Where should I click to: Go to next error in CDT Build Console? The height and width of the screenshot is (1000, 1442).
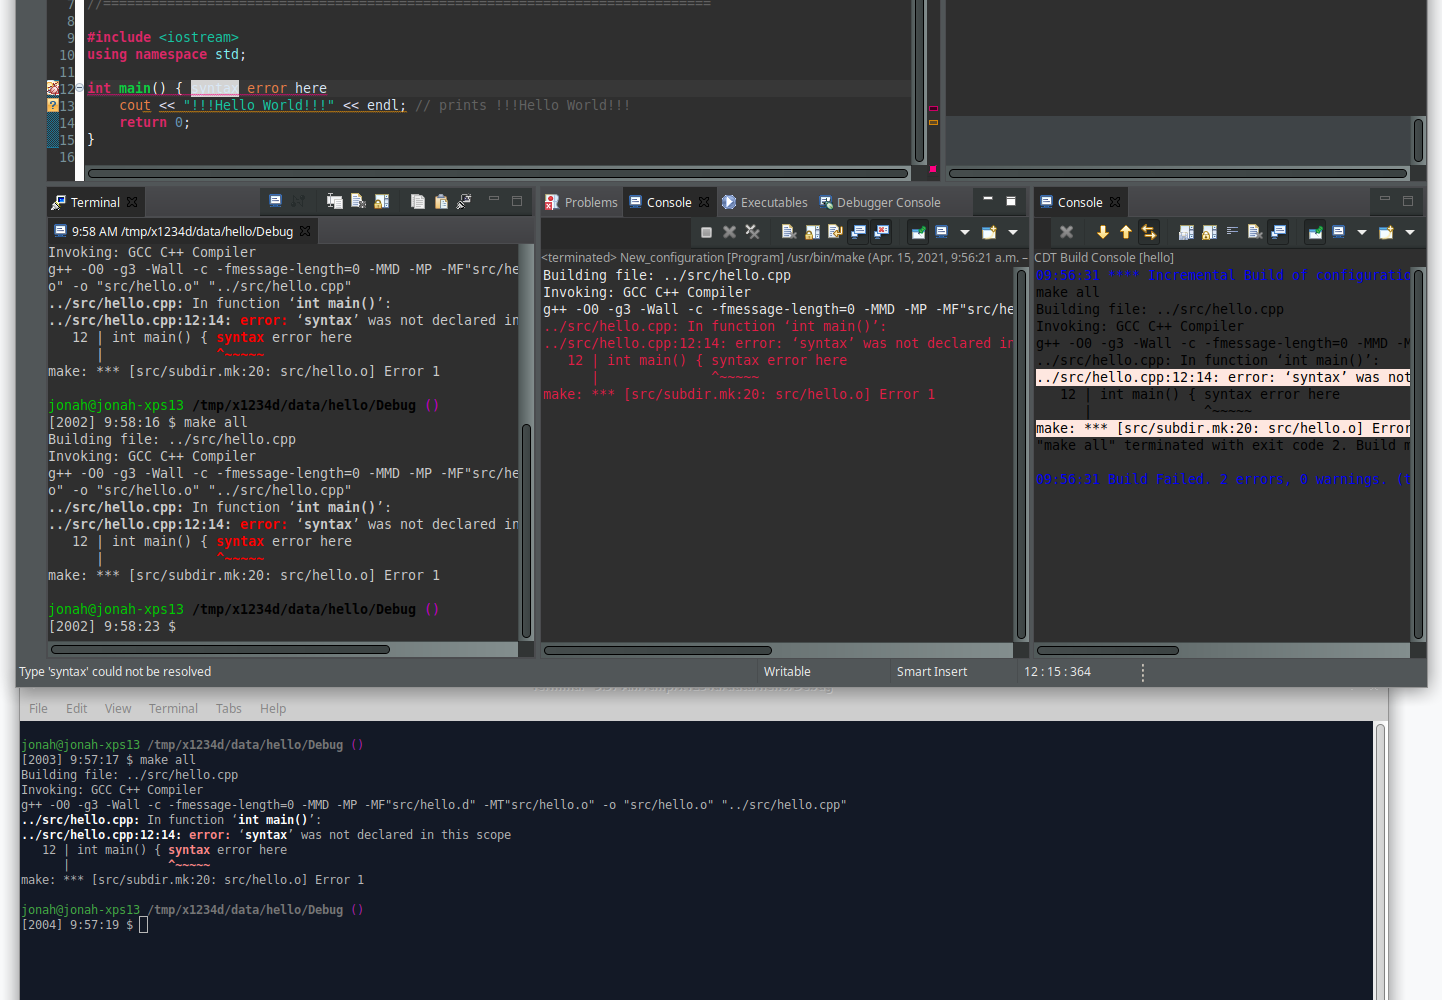coord(1102,232)
